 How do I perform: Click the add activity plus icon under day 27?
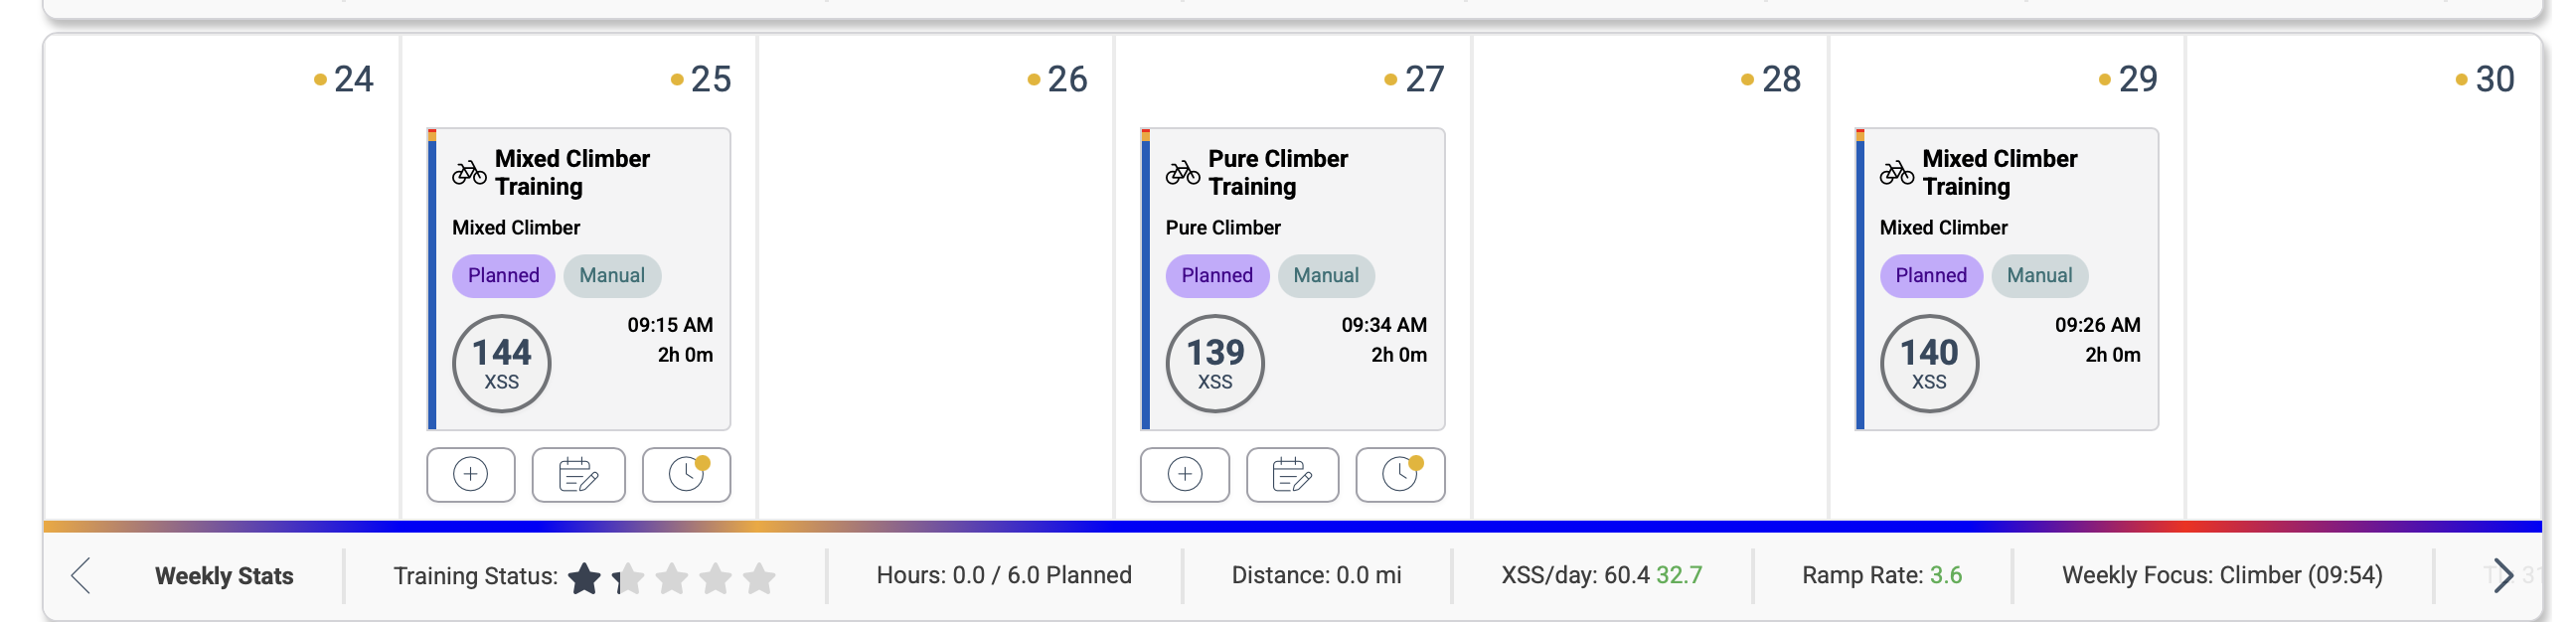click(1184, 474)
